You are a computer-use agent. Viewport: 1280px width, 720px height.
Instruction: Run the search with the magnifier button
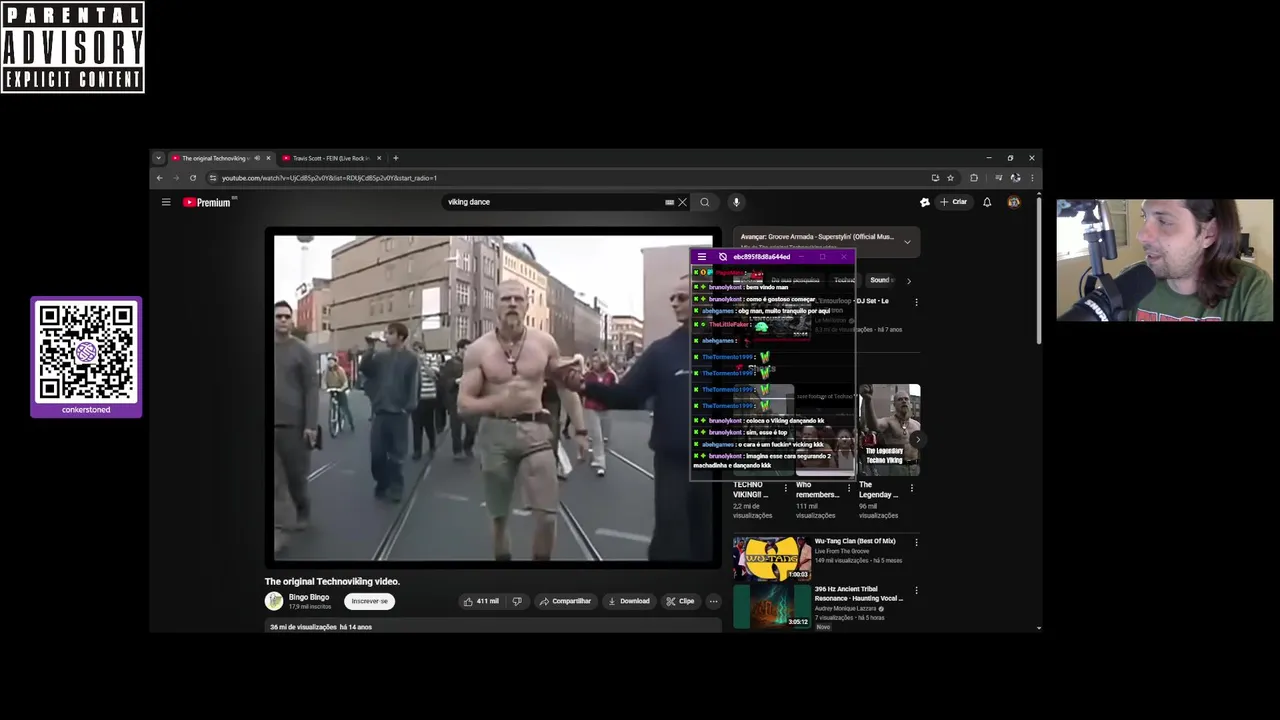tap(705, 202)
